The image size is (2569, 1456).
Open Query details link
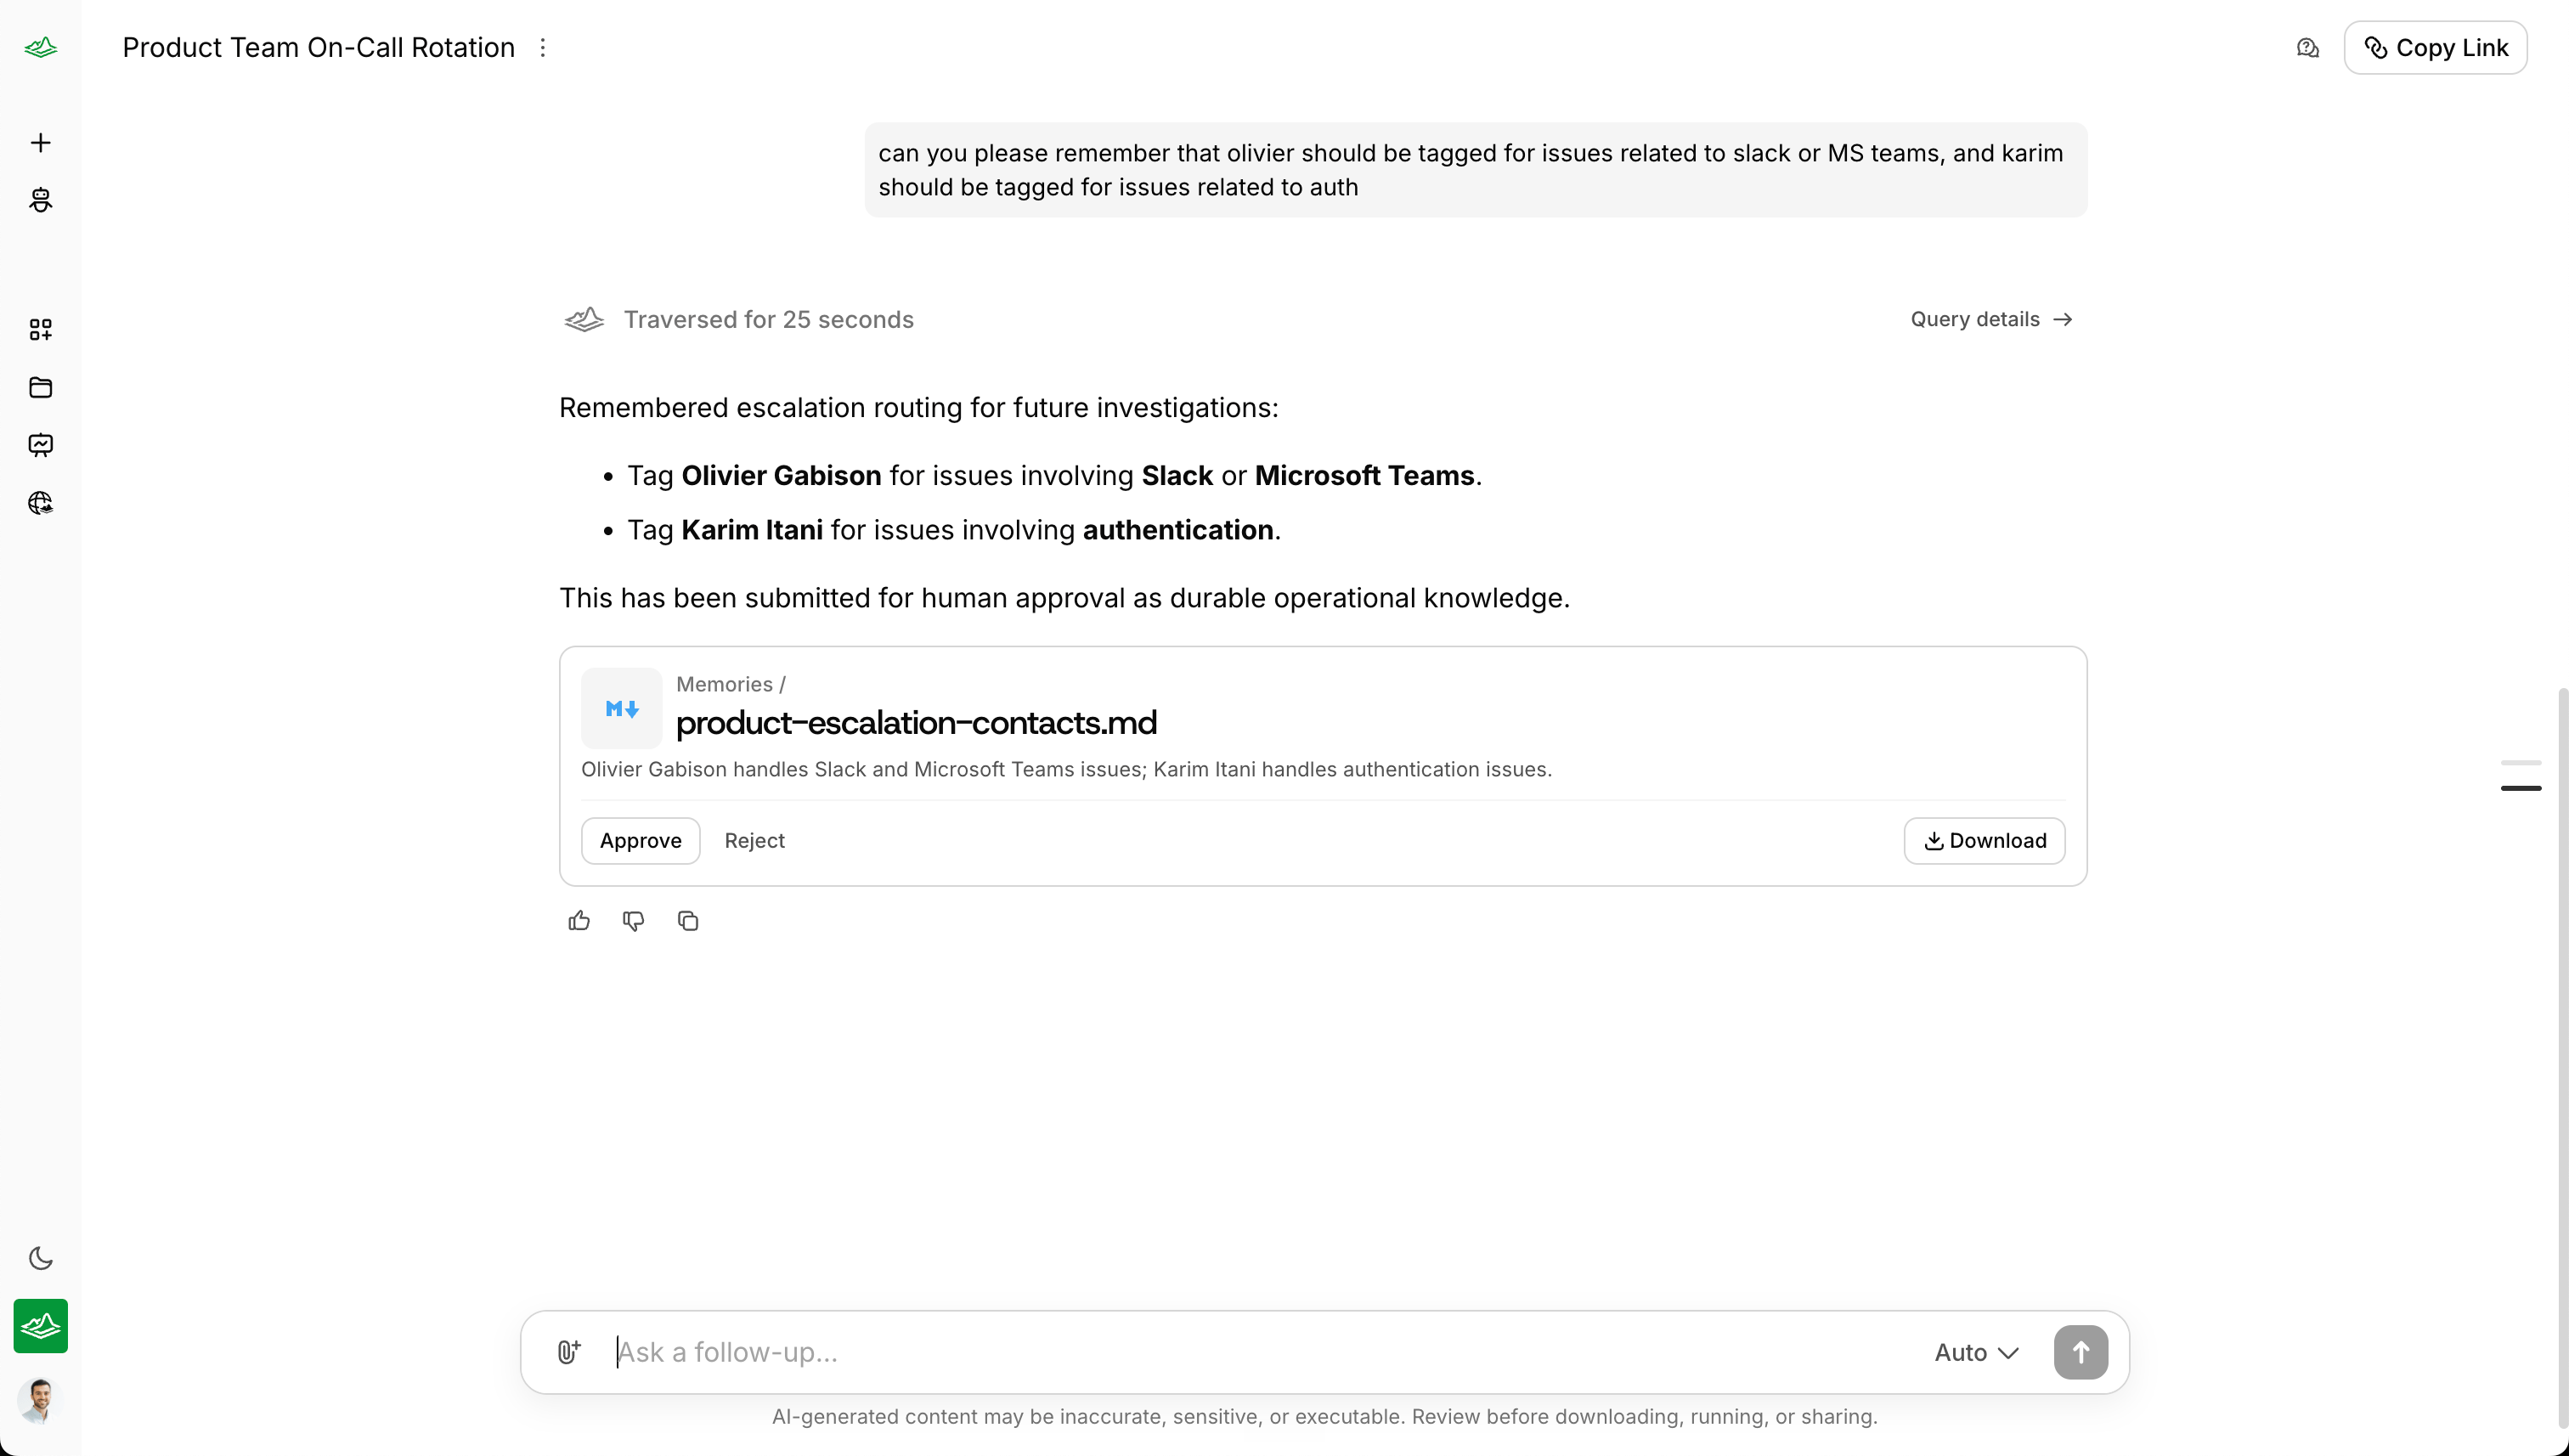1991,319
